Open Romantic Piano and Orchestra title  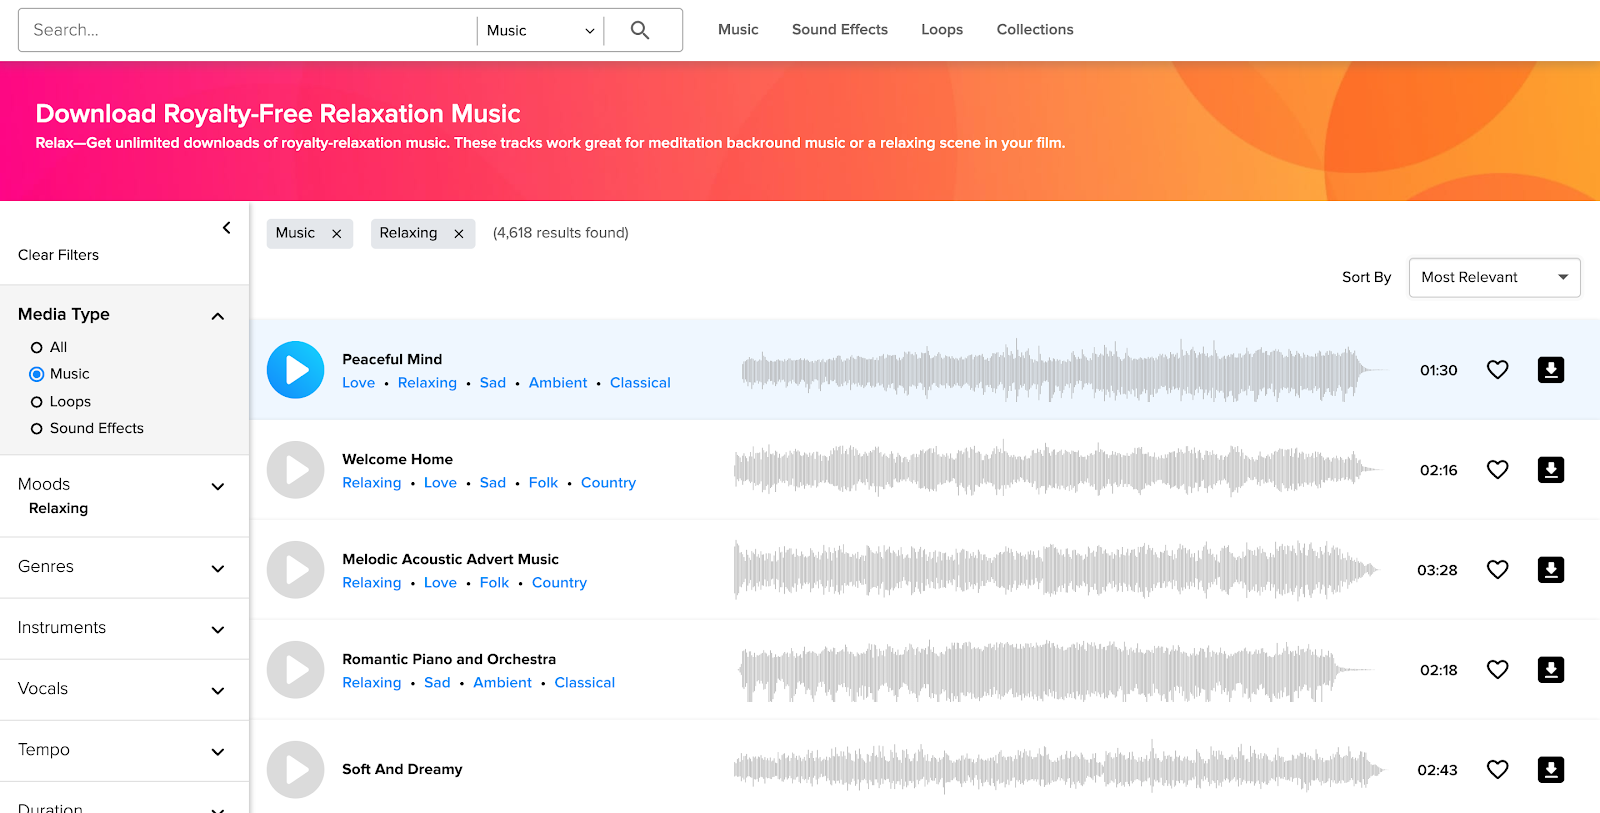449,659
